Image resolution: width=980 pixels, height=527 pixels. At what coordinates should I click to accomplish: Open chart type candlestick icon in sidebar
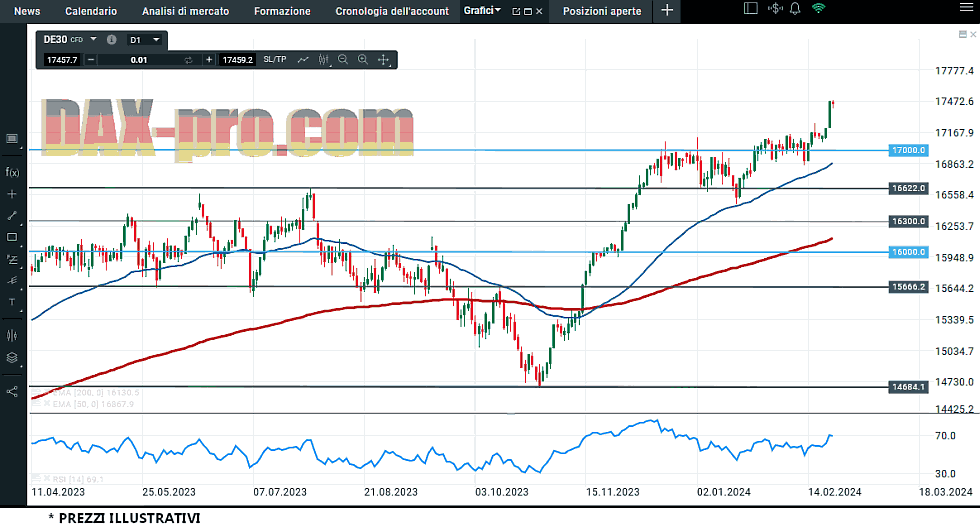tap(12, 336)
